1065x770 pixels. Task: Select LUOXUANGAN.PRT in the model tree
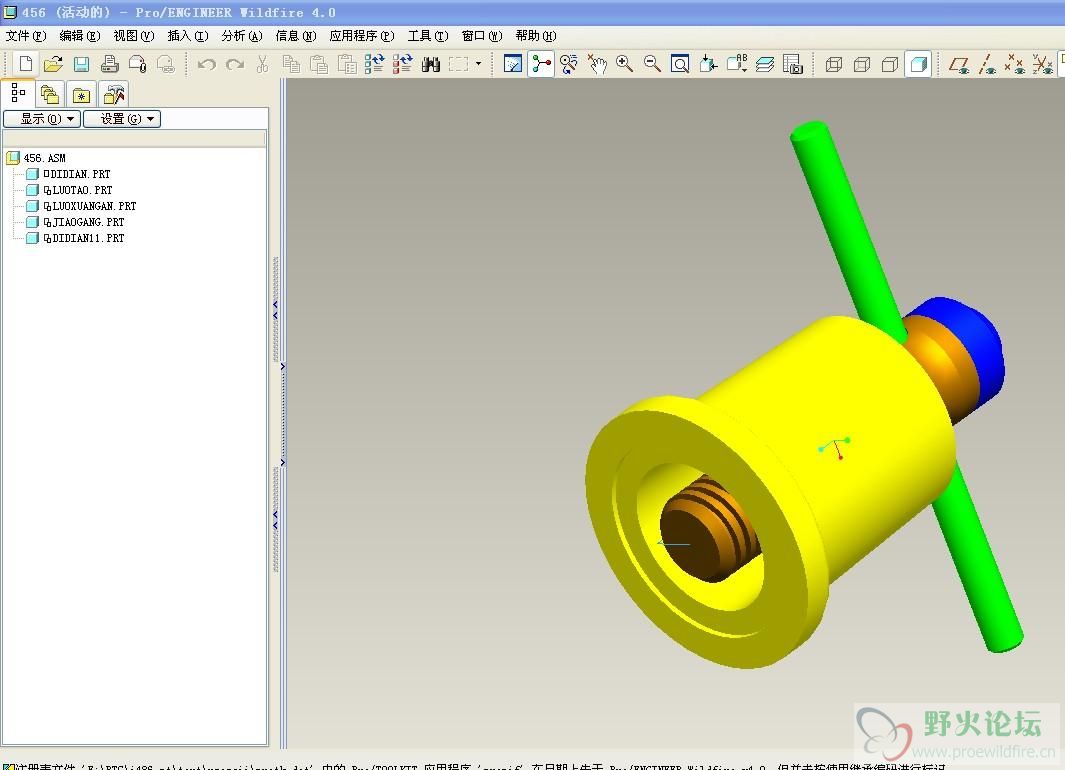(x=90, y=206)
